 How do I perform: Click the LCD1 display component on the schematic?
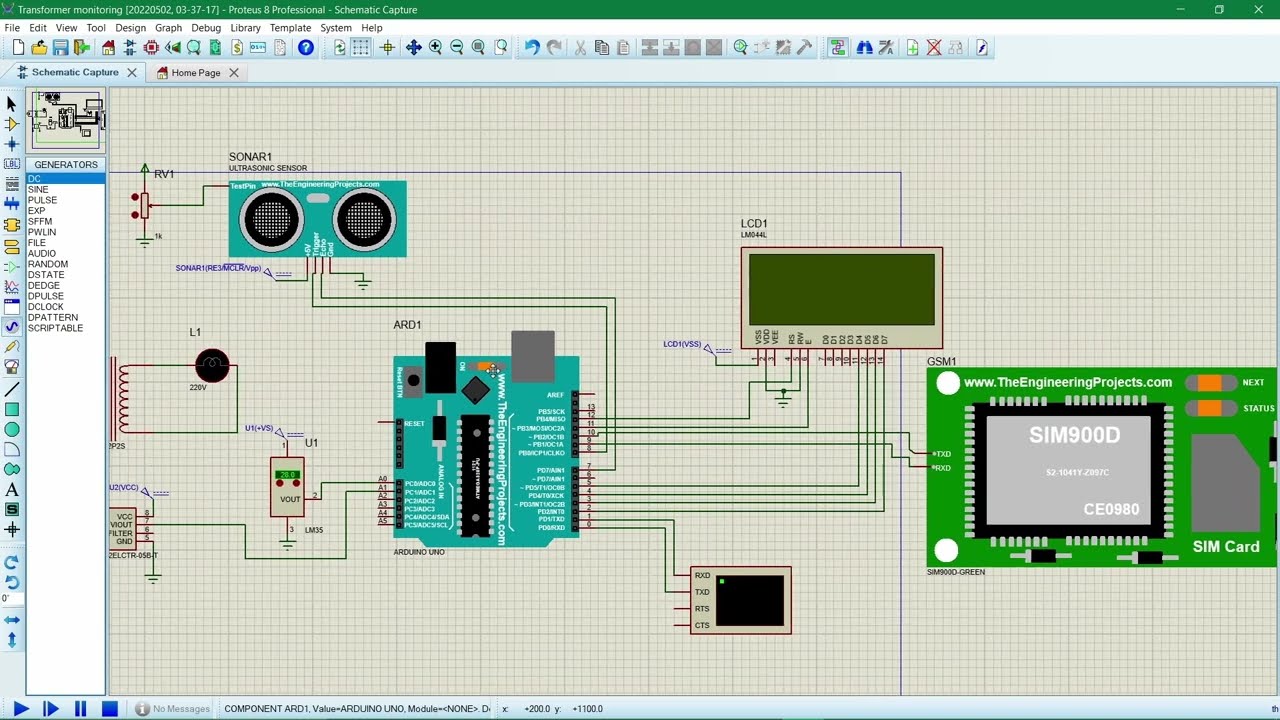pos(842,298)
